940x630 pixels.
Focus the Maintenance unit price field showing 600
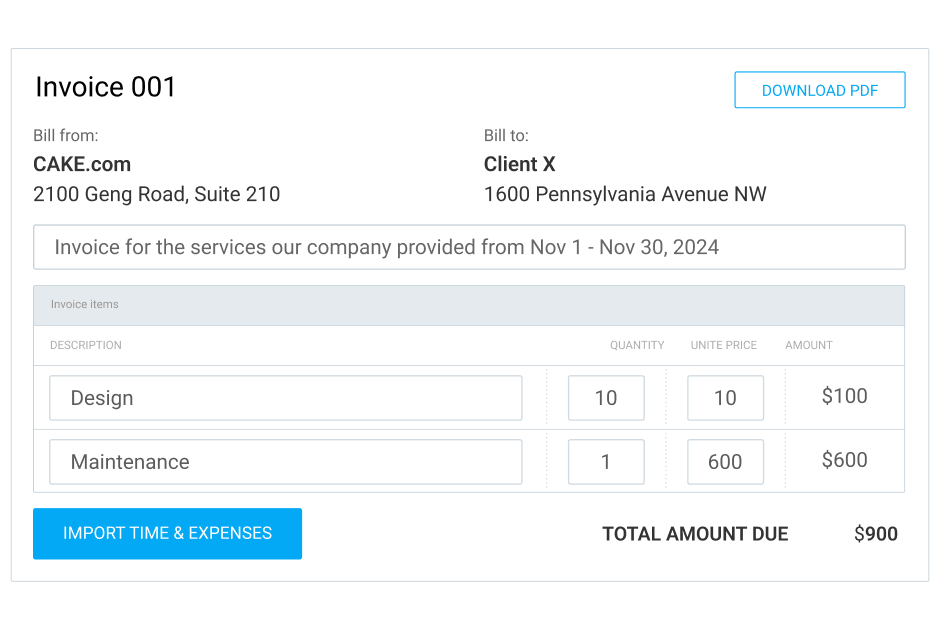[725, 462]
